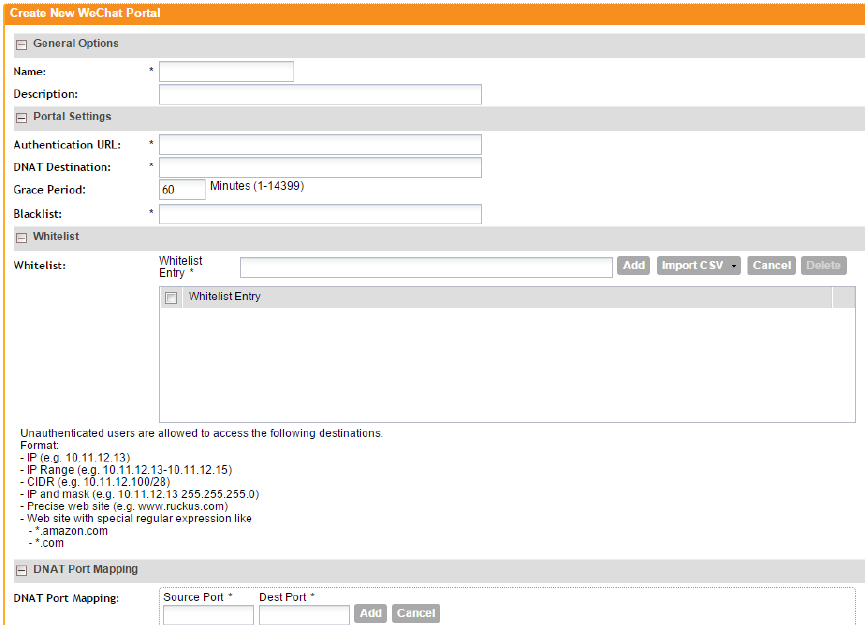Screen dimensions: 865x625
Task: Focus the DNAT Destination field
Action: (320, 167)
